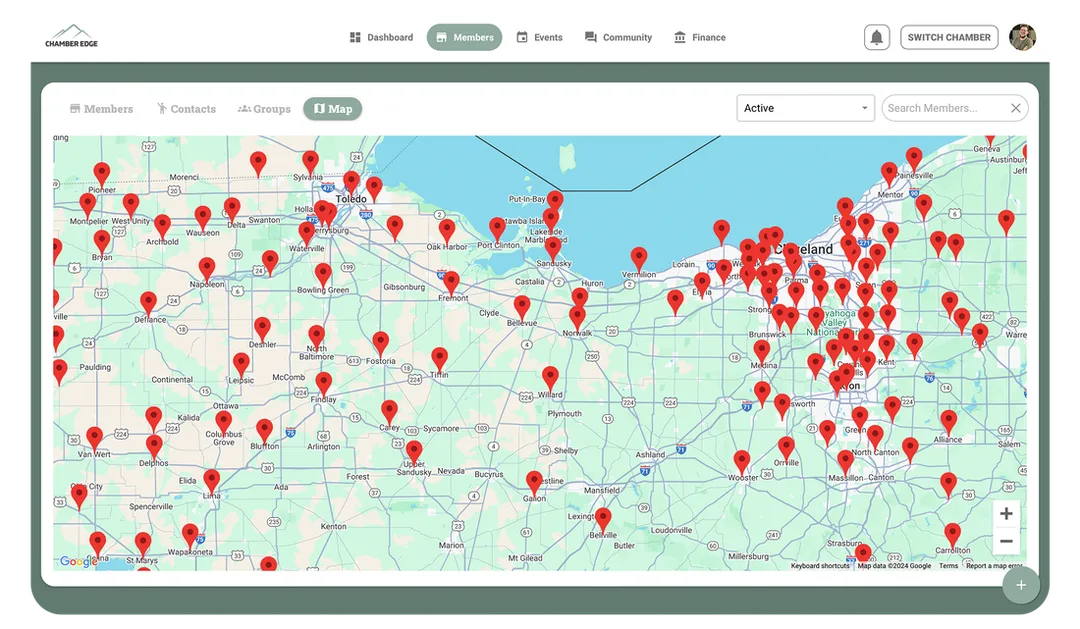Select the map pin at Fremont

(451, 283)
